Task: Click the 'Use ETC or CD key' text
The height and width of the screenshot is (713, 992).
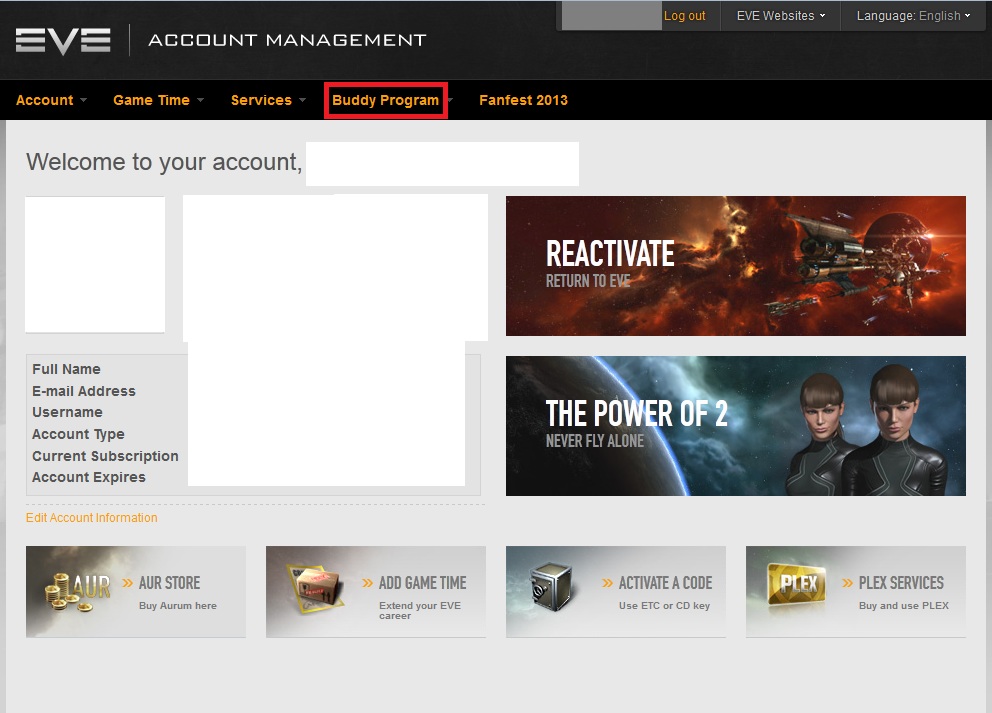Action: coord(664,605)
